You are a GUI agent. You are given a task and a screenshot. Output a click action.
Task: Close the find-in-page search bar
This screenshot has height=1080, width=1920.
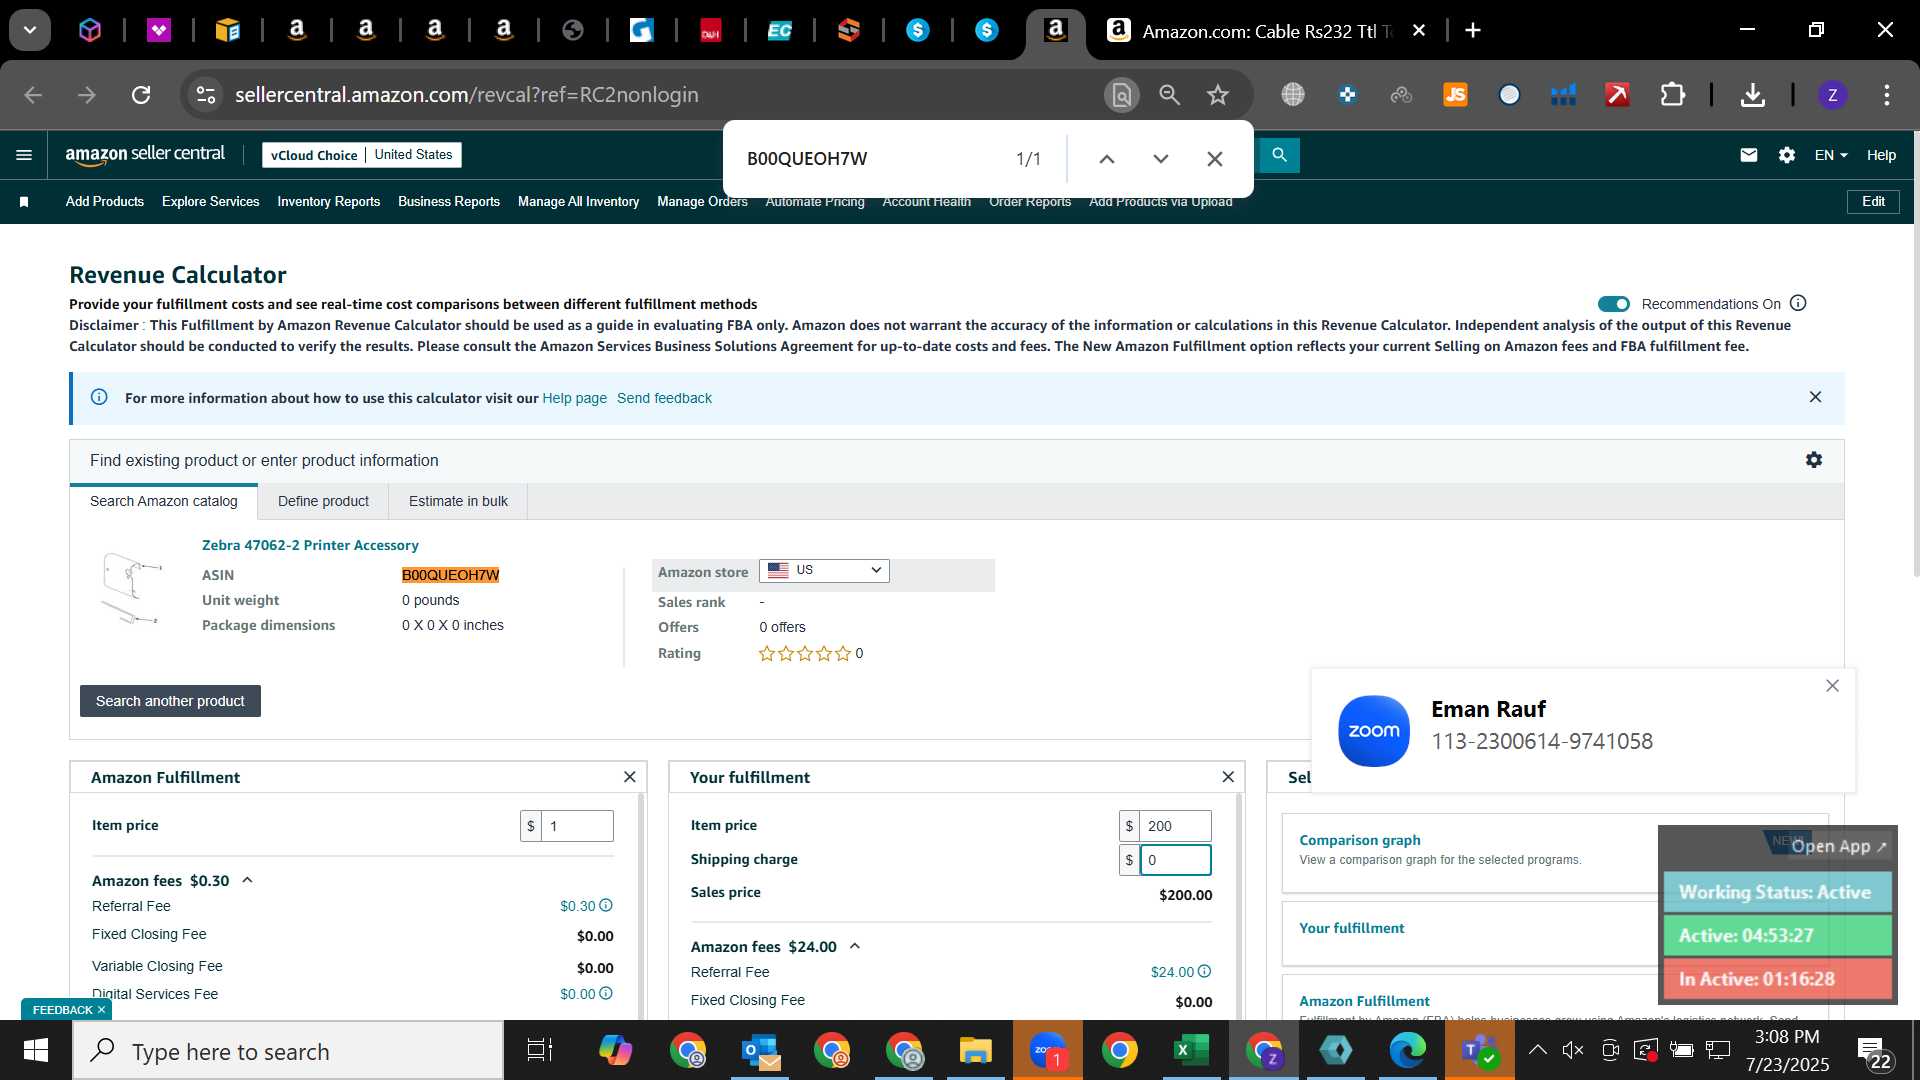click(1215, 159)
